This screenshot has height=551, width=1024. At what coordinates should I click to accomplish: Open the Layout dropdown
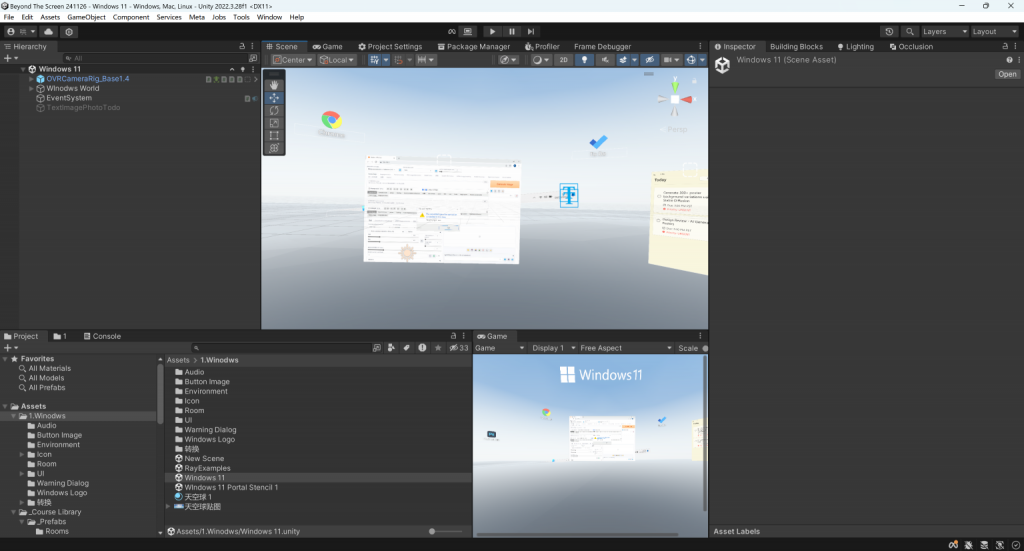pyautogui.click(x=995, y=31)
